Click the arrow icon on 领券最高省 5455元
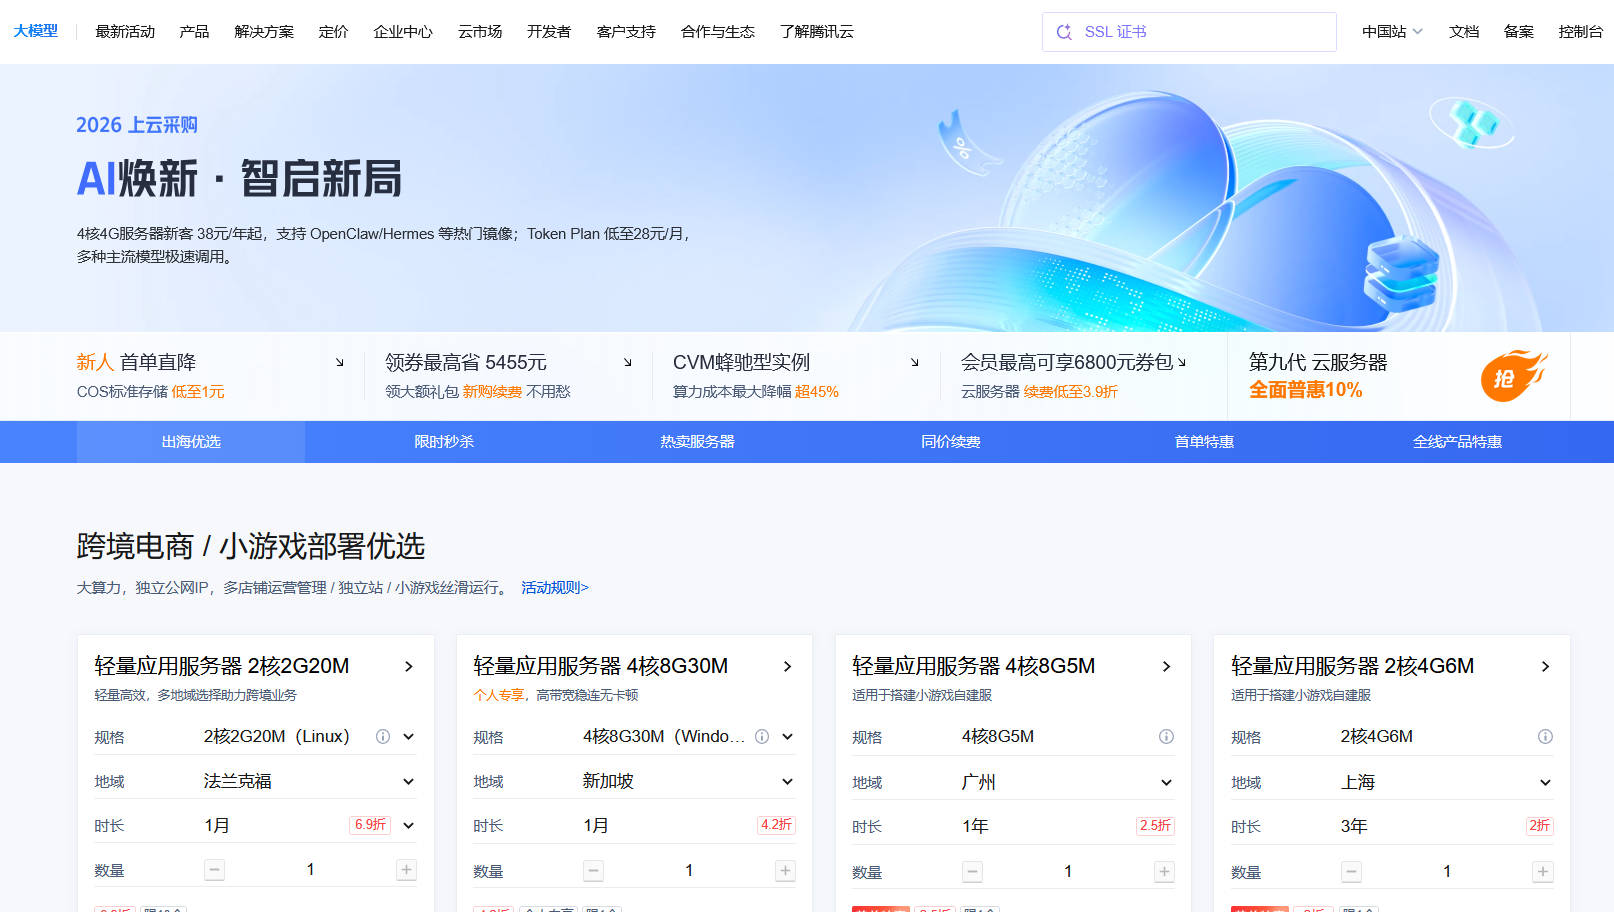 coord(628,362)
